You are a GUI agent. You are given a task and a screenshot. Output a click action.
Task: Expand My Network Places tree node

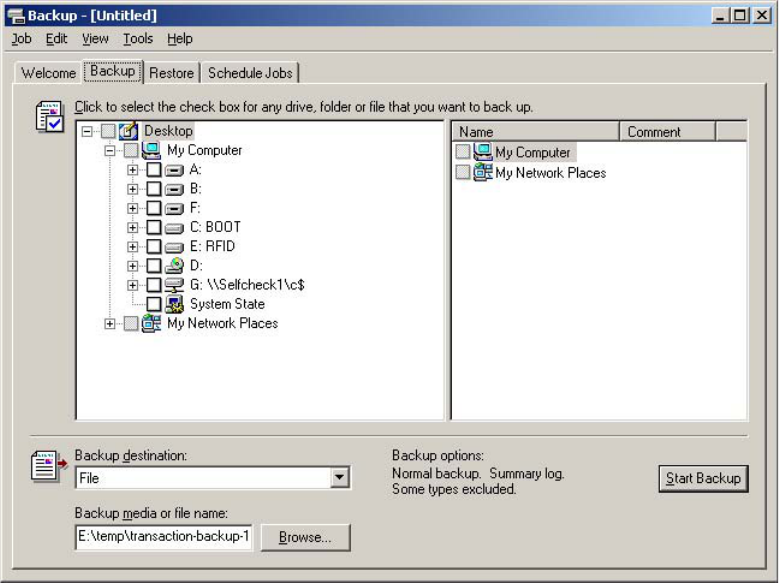point(110,324)
